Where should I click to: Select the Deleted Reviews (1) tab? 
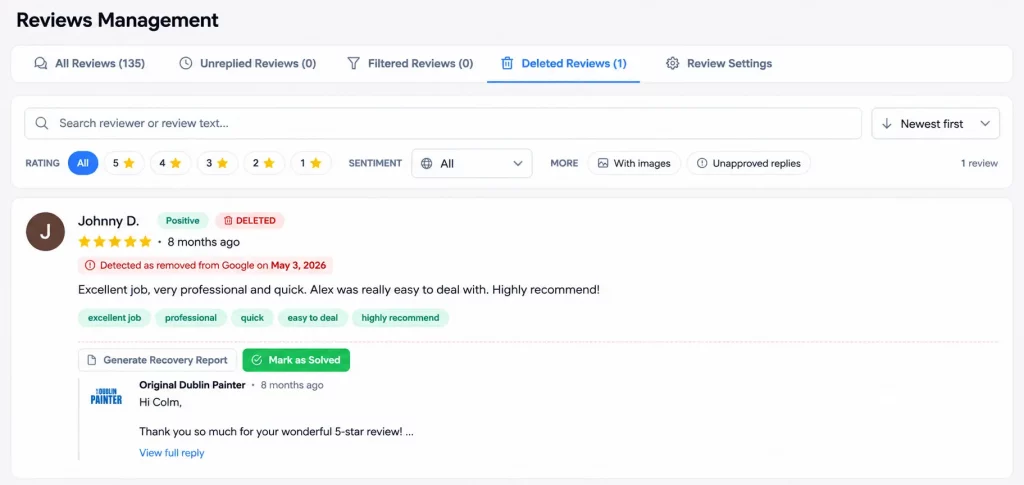coord(563,63)
